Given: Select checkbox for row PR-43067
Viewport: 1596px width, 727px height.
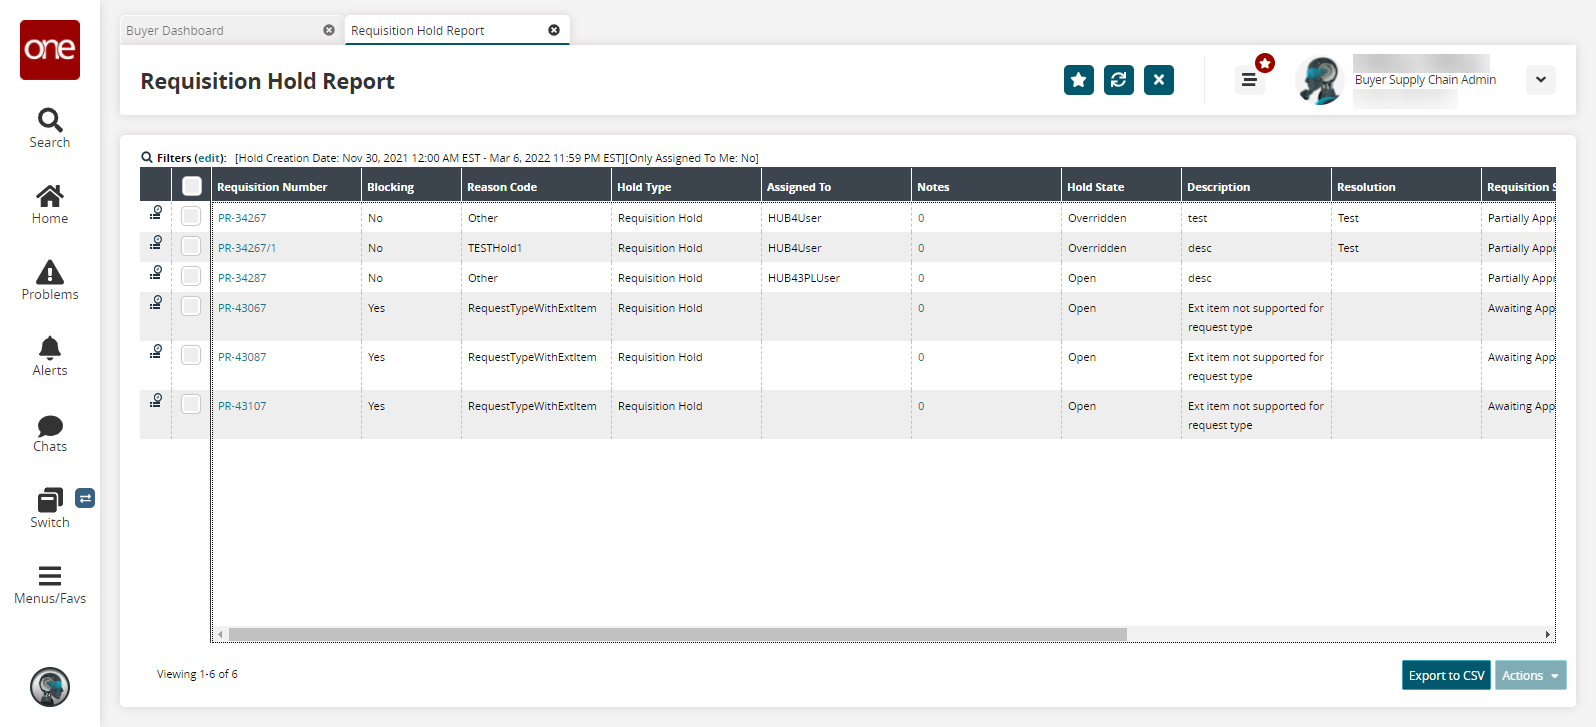Looking at the screenshot, I should [x=191, y=307].
